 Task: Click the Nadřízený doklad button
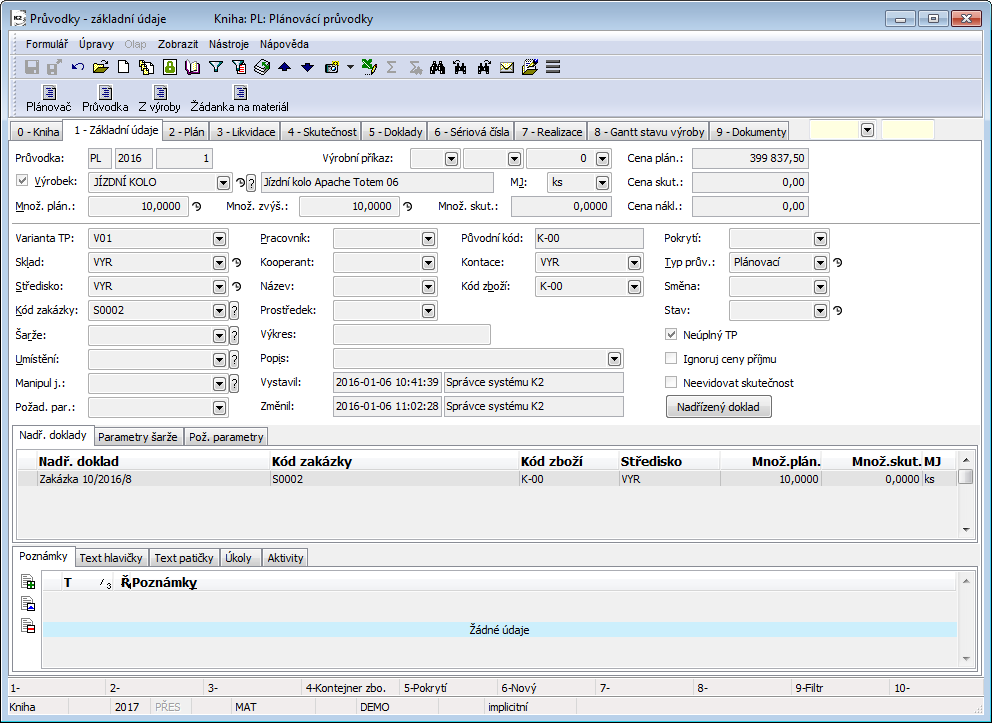(x=718, y=407)
